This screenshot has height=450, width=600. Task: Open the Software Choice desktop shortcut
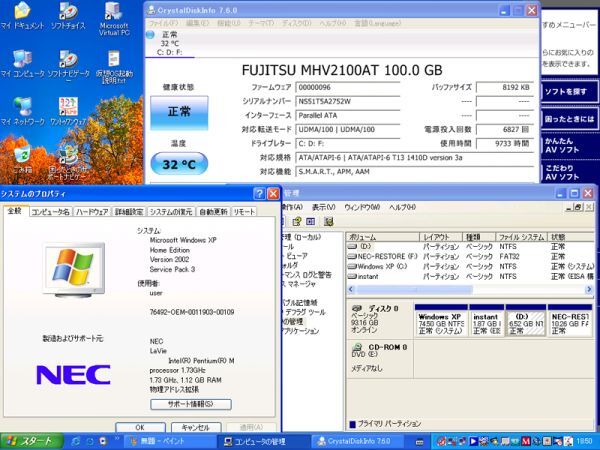tap(68, 15)
